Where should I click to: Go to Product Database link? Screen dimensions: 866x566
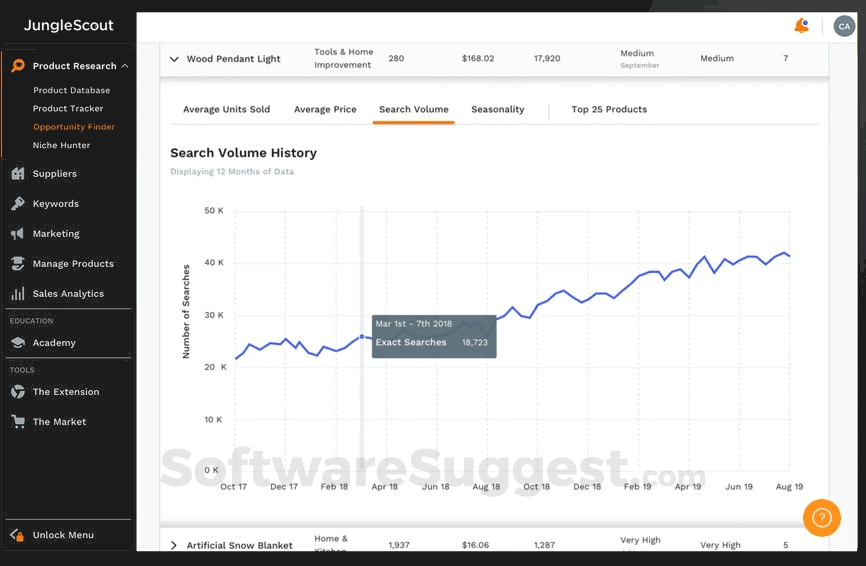[x=72, y=90]
